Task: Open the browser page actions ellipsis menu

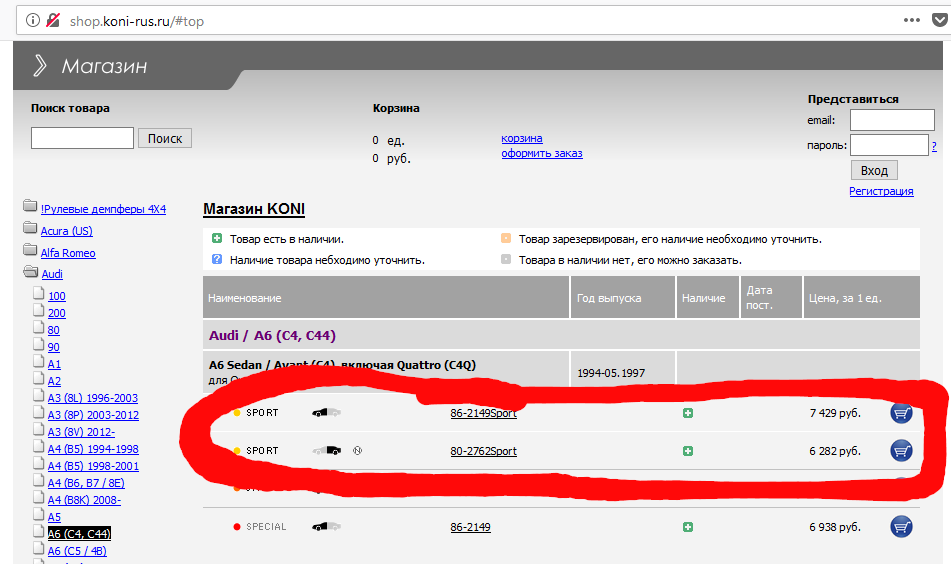Action: click(912, 20)
